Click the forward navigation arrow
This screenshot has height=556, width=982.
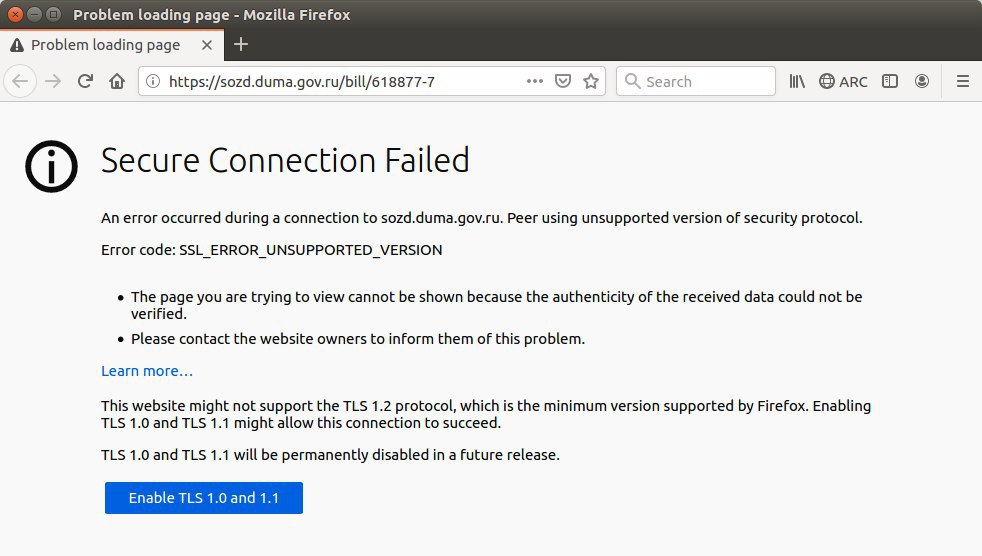[53, 81]
